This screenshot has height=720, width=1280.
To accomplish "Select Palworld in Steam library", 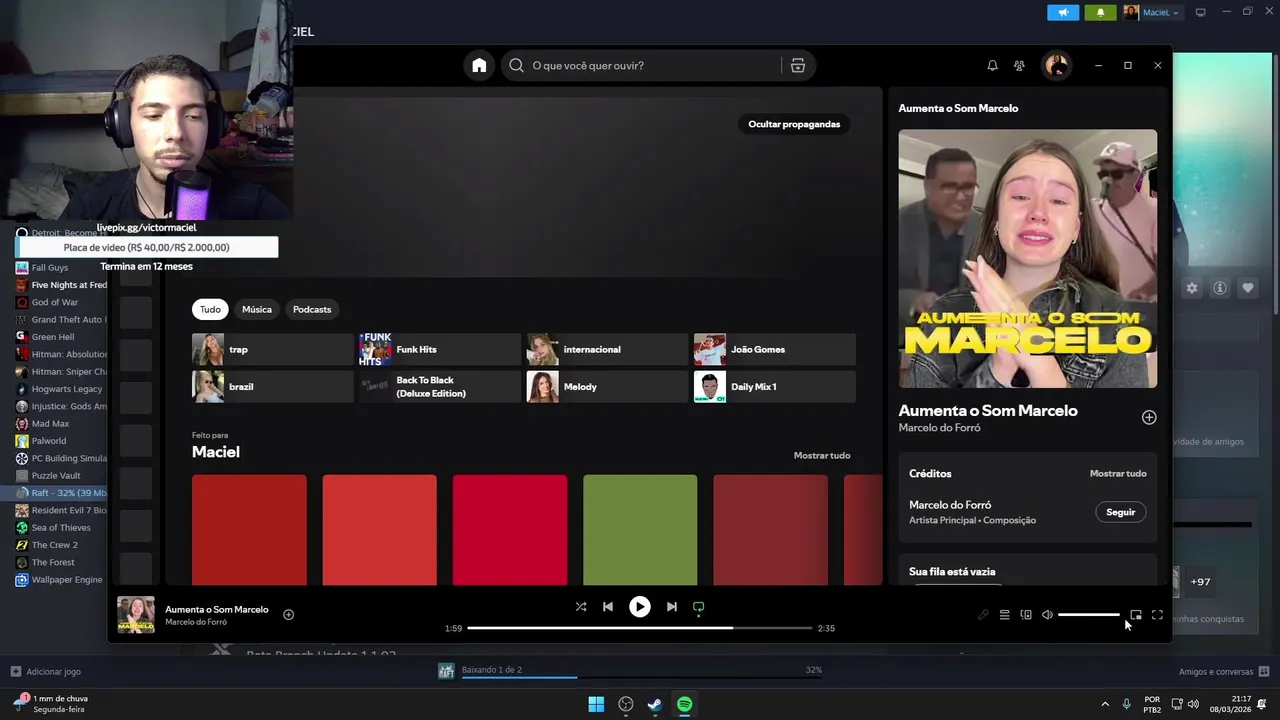I will coord(49,441).
